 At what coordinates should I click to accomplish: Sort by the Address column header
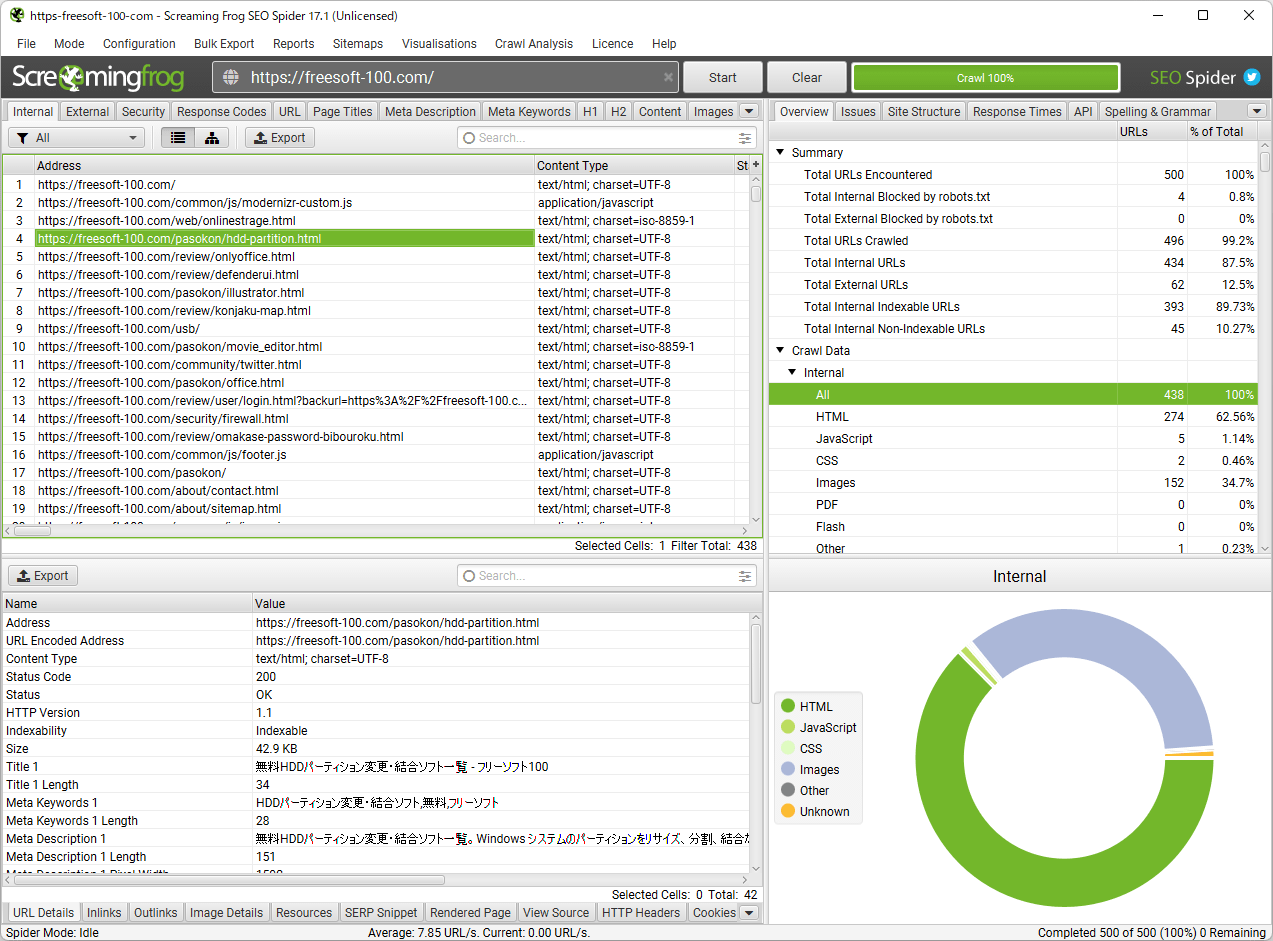point(284,165)
